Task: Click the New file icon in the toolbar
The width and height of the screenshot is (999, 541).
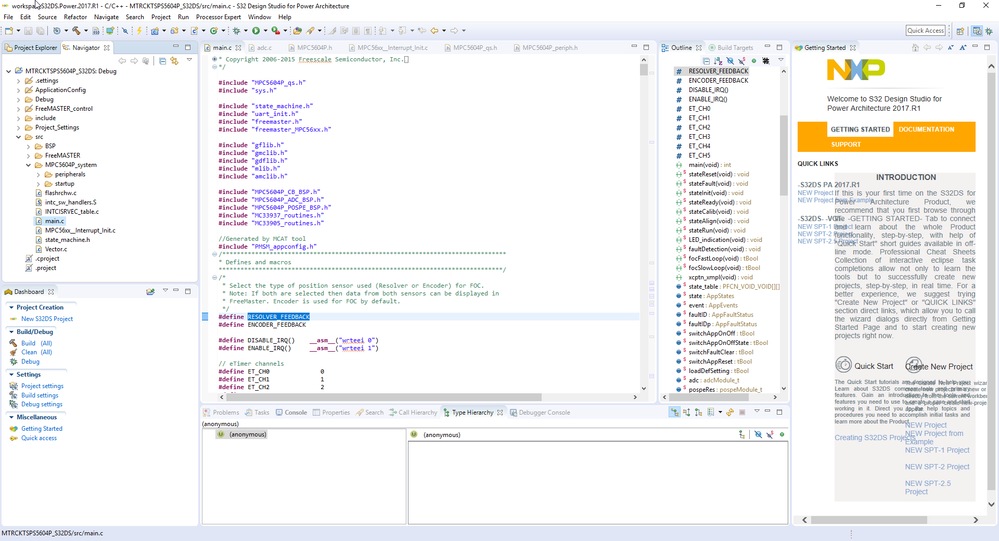Action: [9, 30]
